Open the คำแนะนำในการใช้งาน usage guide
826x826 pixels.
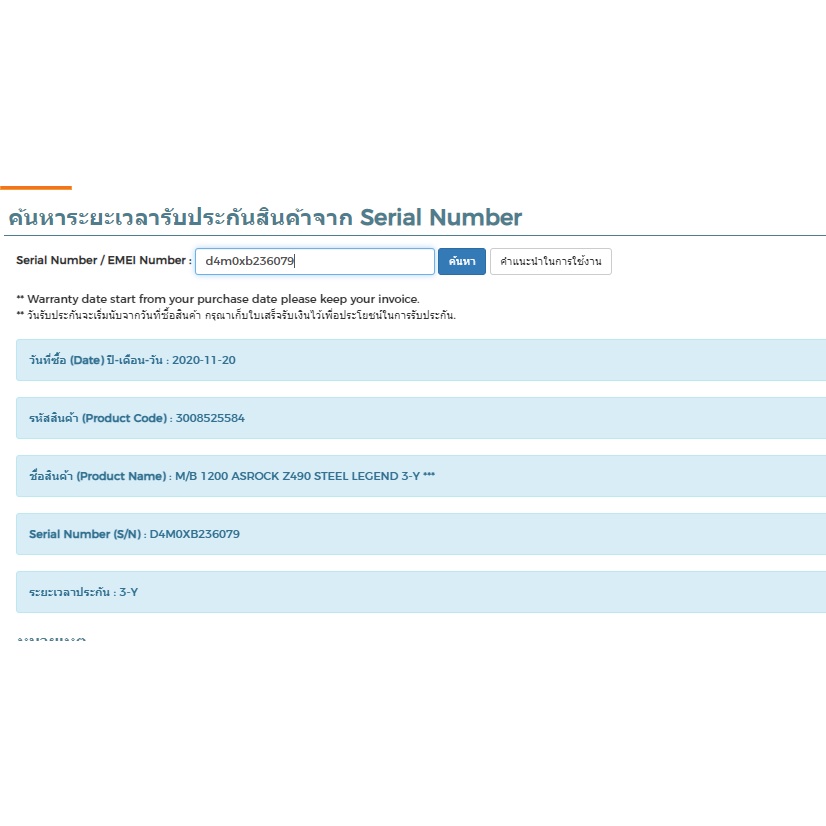pyautogui.click(x=550, y=262)
